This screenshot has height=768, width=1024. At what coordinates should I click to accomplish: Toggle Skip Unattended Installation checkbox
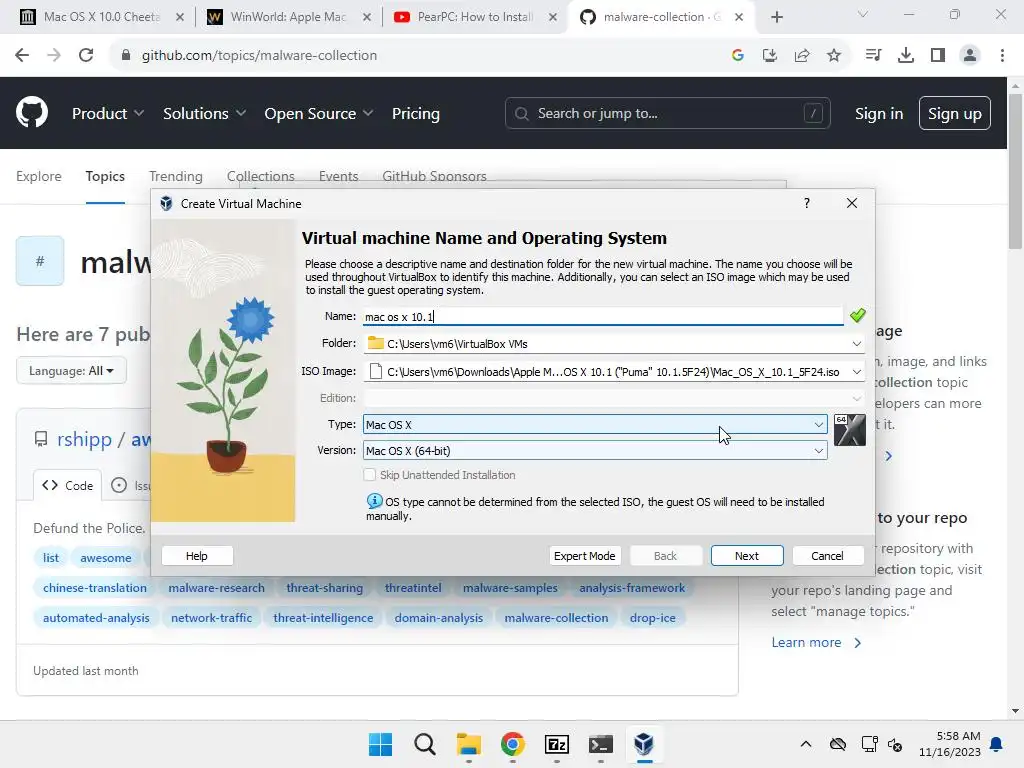click(x=370, y=475)
